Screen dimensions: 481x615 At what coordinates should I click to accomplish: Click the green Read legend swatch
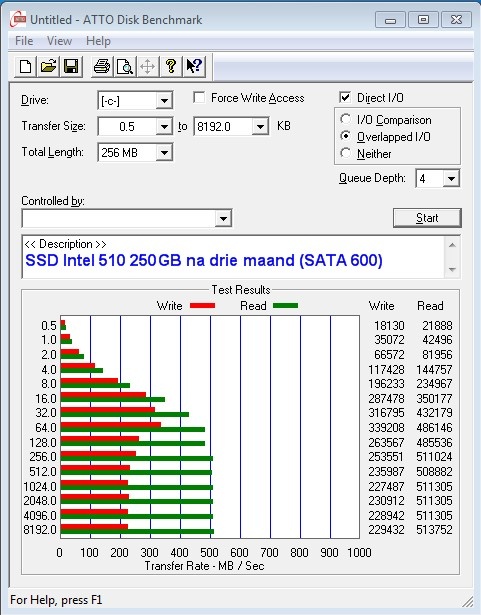tap(285, 306)
